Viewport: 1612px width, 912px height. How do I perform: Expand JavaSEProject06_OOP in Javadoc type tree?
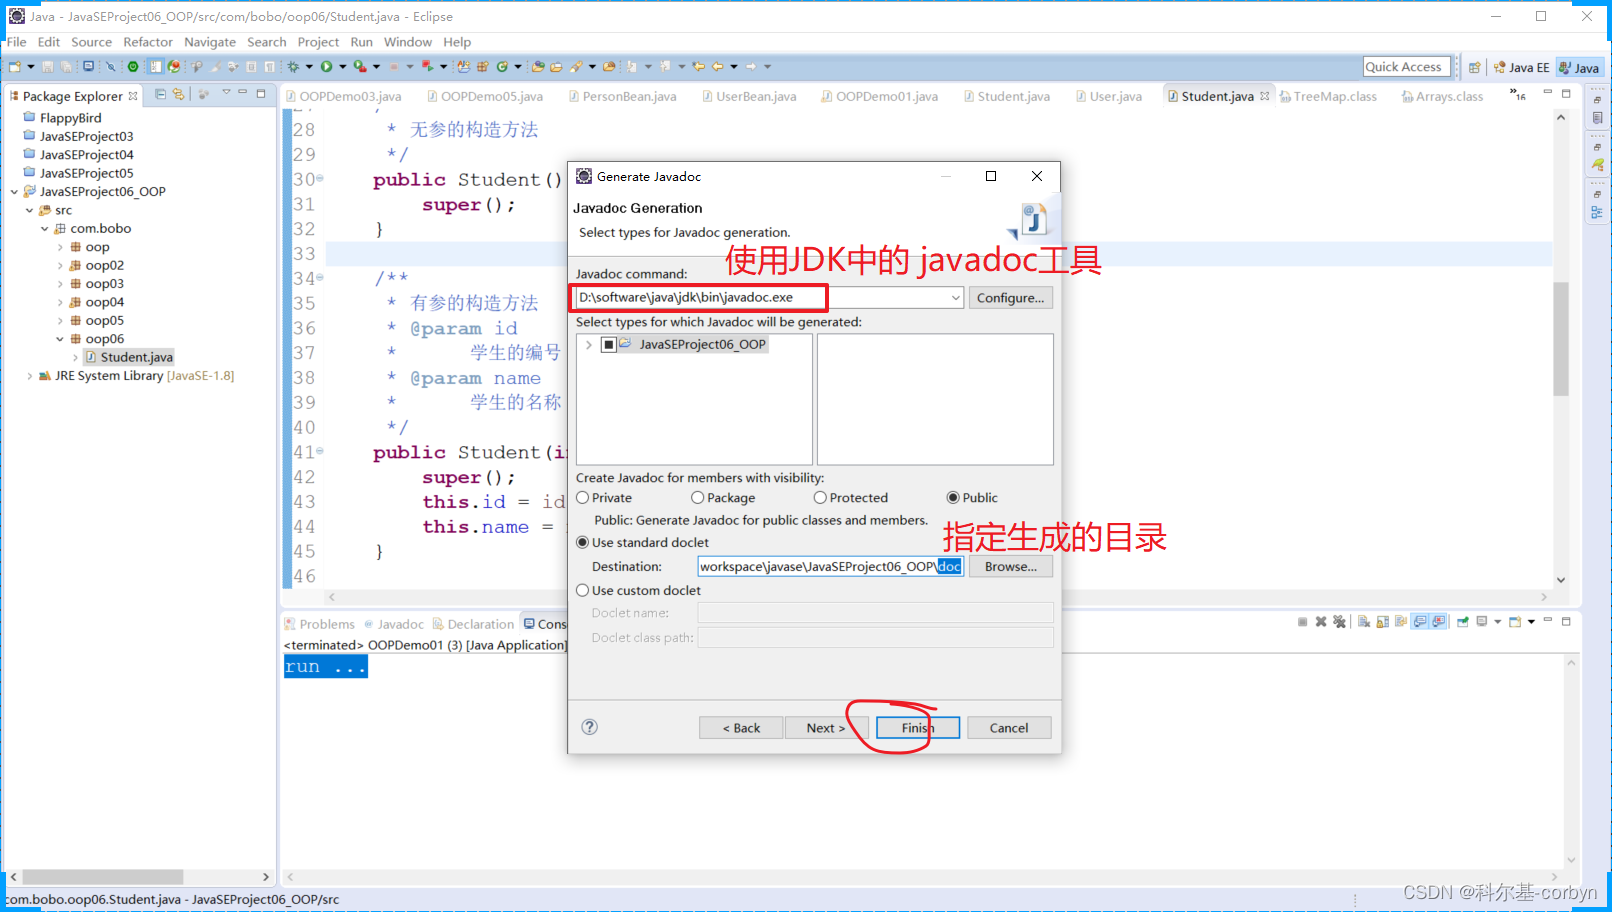pos(589,345)
